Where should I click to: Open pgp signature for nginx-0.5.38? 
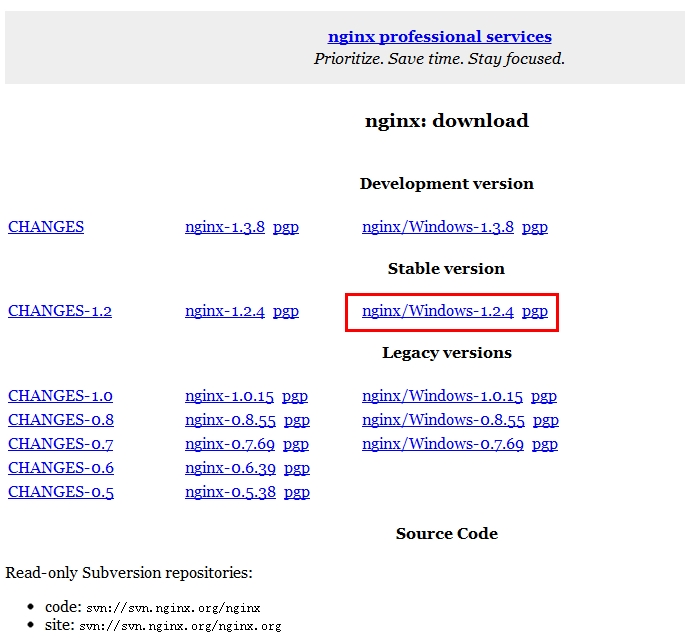tap(297, 493)
